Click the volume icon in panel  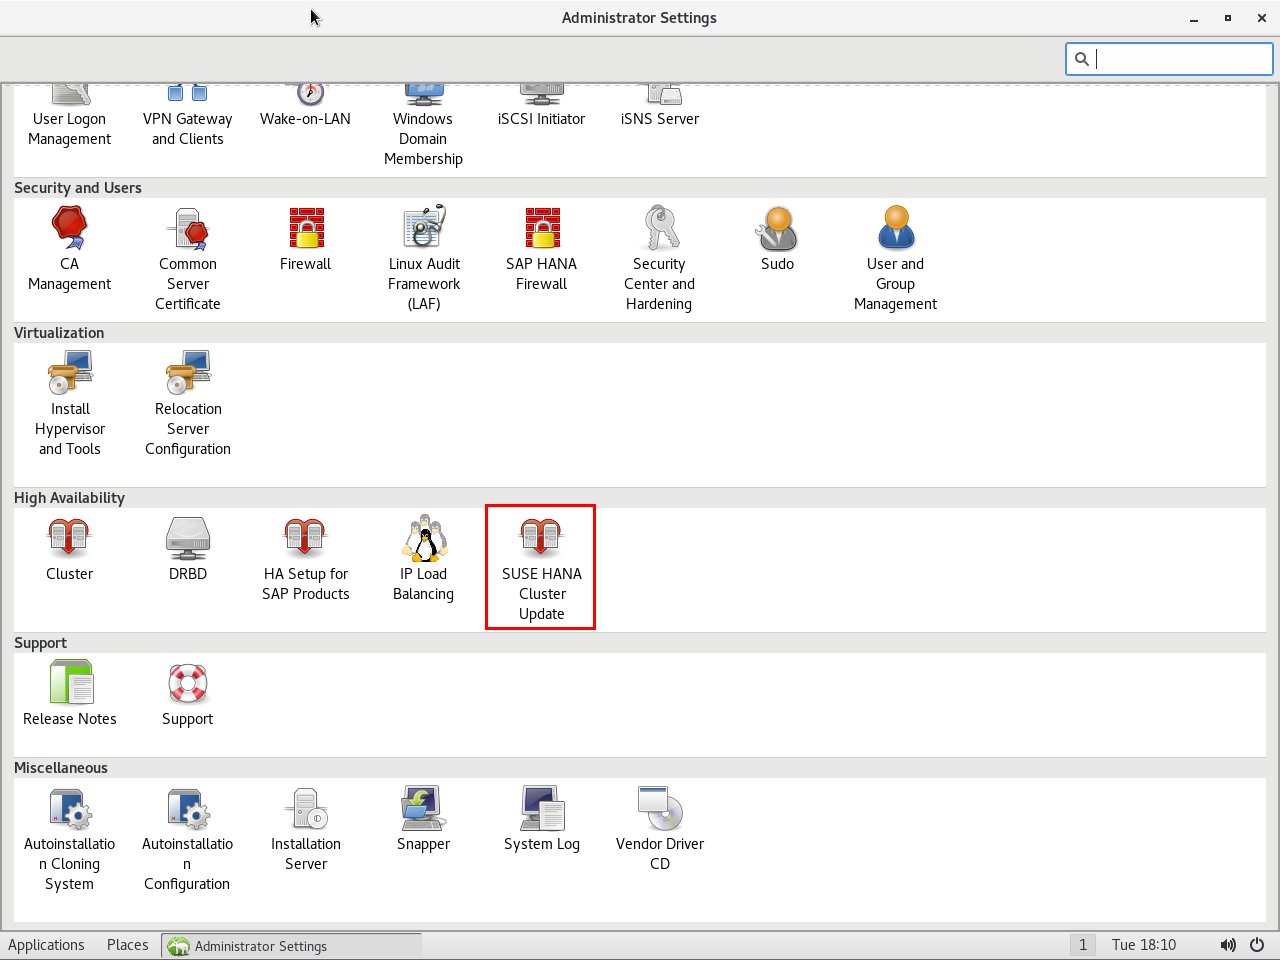(1228, 945)
